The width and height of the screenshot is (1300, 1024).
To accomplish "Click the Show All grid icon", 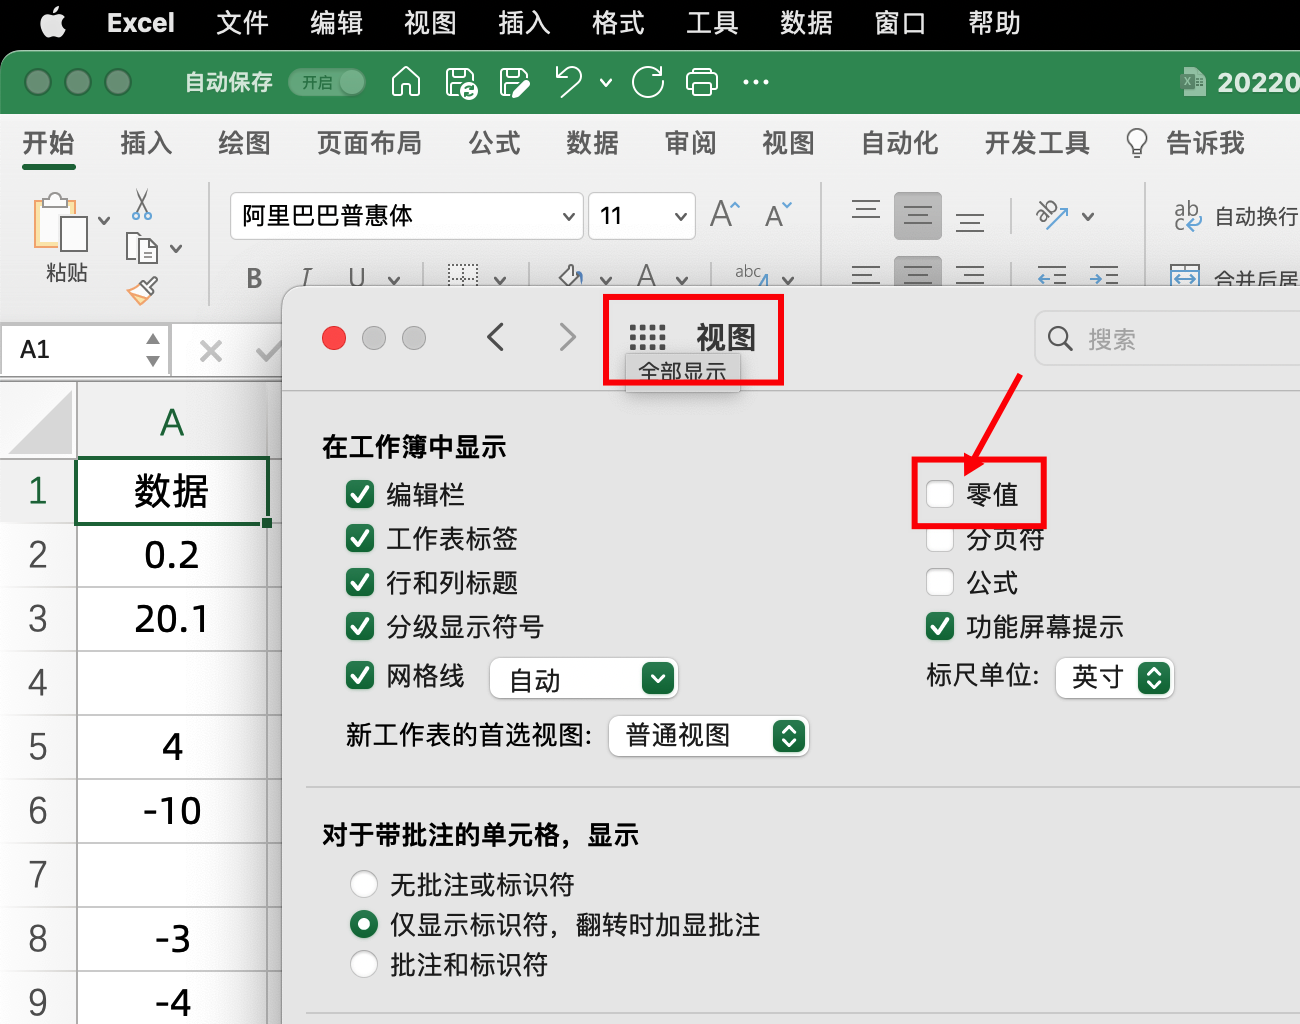I will 647,337.
